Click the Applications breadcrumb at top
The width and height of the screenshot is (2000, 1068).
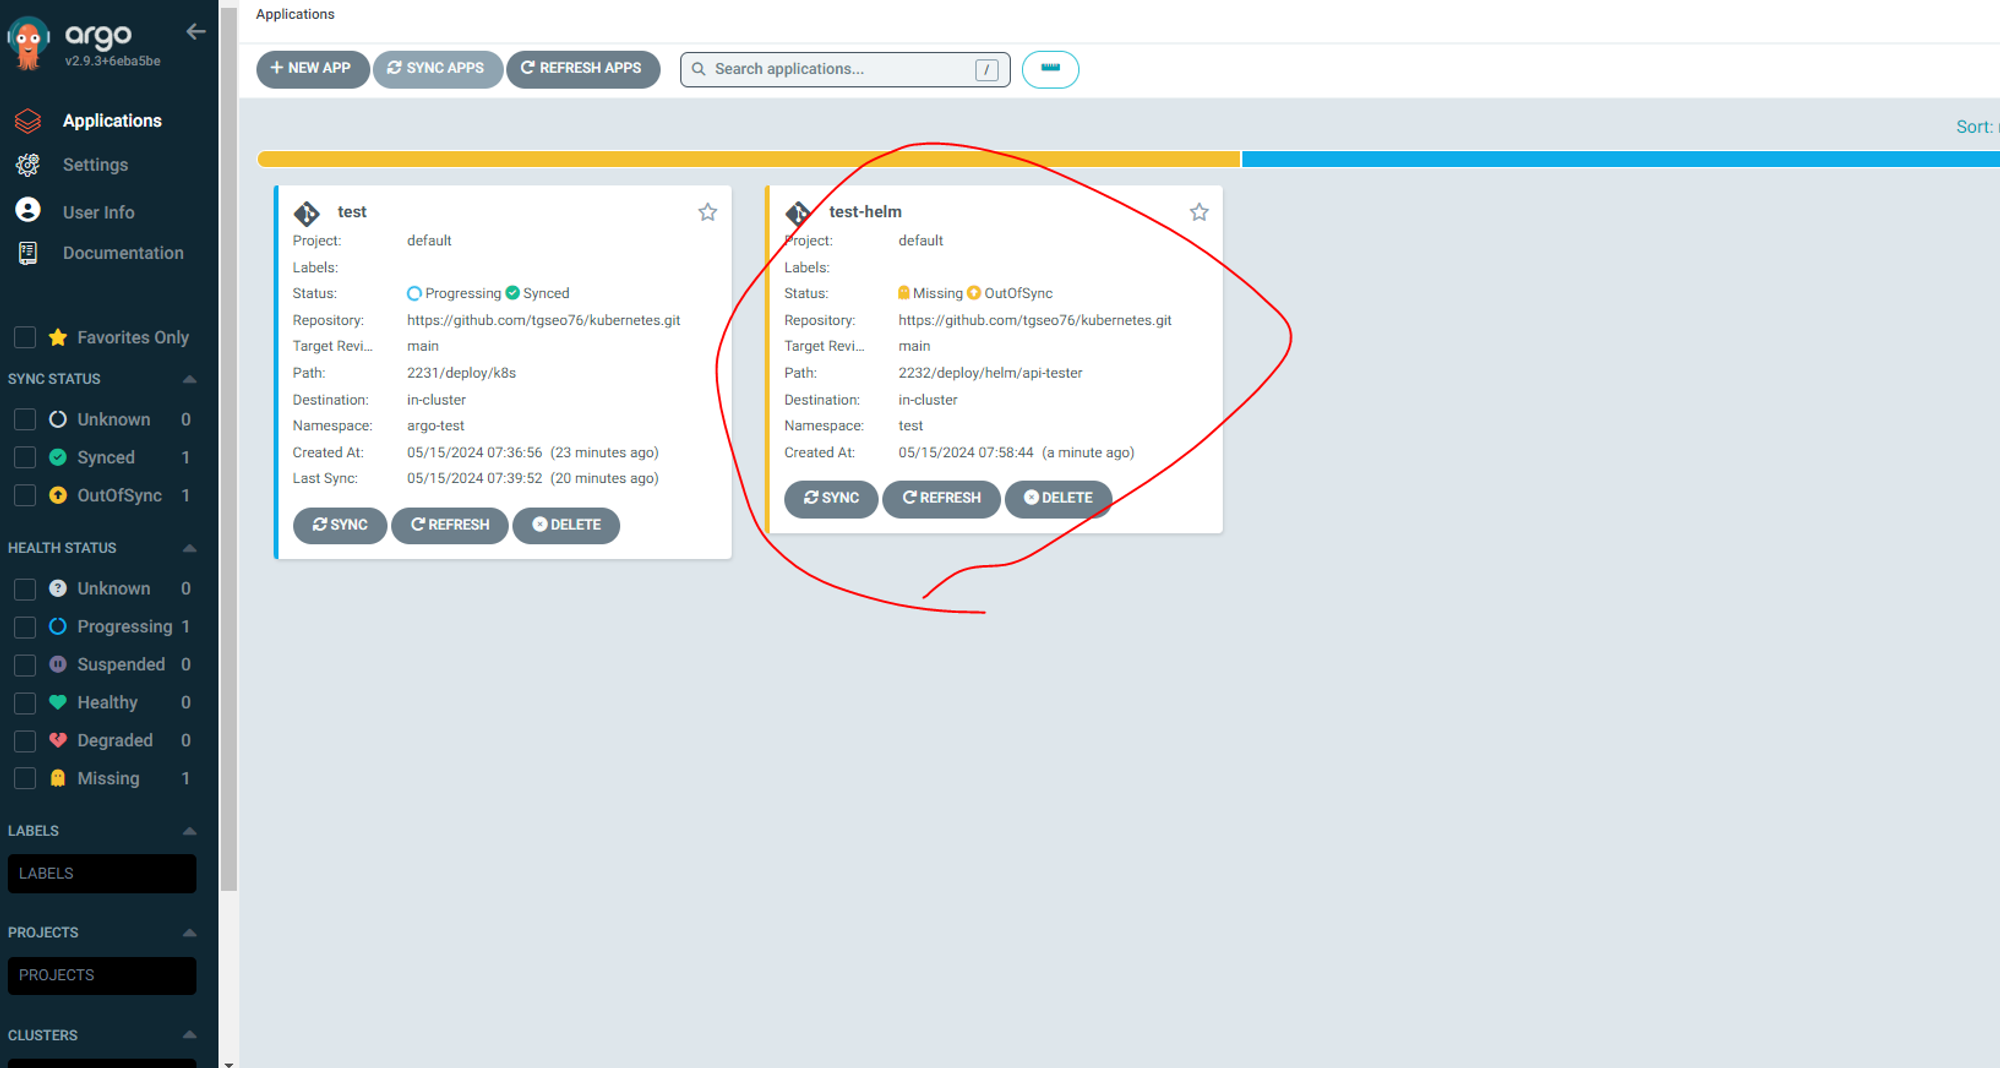pyautogui.click(x=295, y=14)
